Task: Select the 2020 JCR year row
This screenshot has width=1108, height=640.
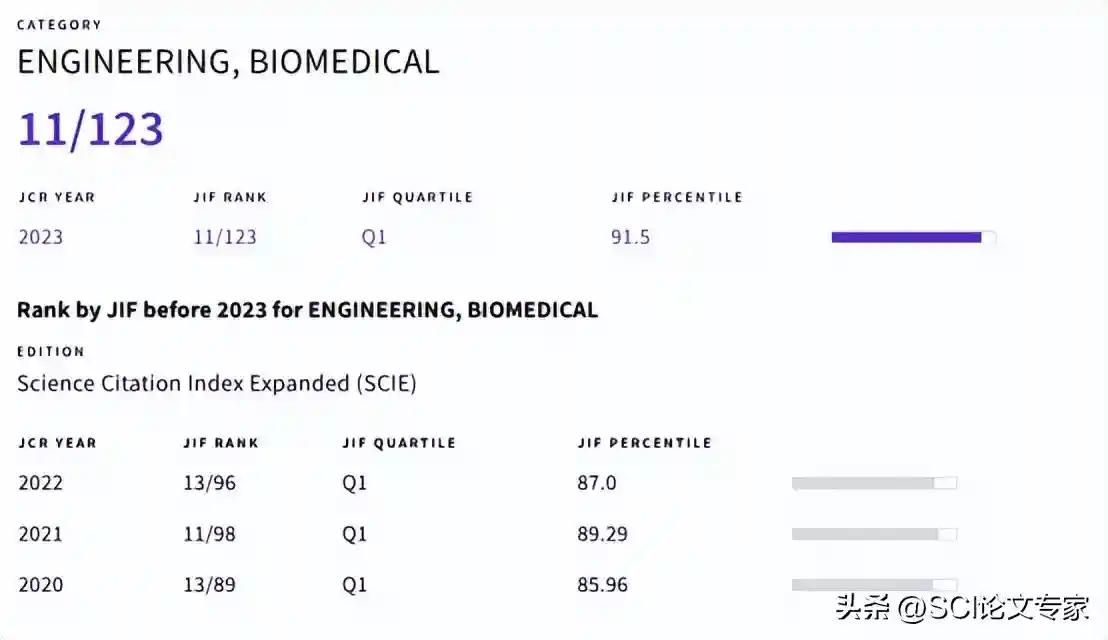Action: click(41, 584)
